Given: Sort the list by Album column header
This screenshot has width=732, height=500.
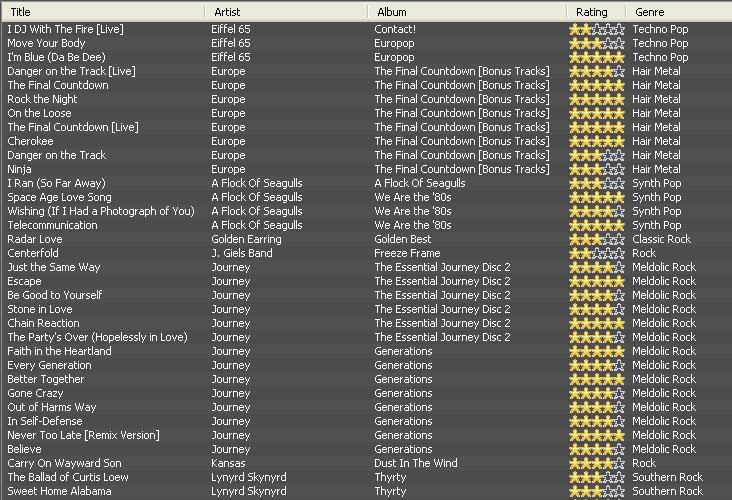Looking at the screenshot, I should (x=467, y=12).
